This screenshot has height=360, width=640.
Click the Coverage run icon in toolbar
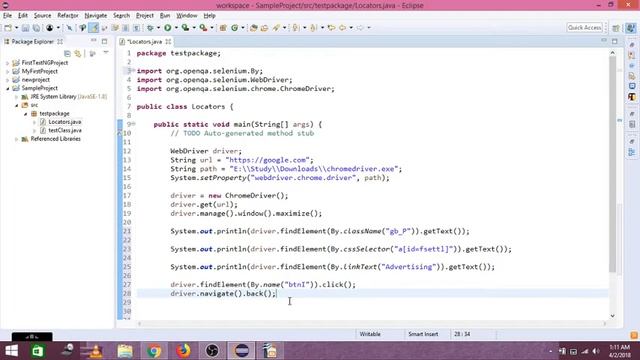[x=185, y=28]
